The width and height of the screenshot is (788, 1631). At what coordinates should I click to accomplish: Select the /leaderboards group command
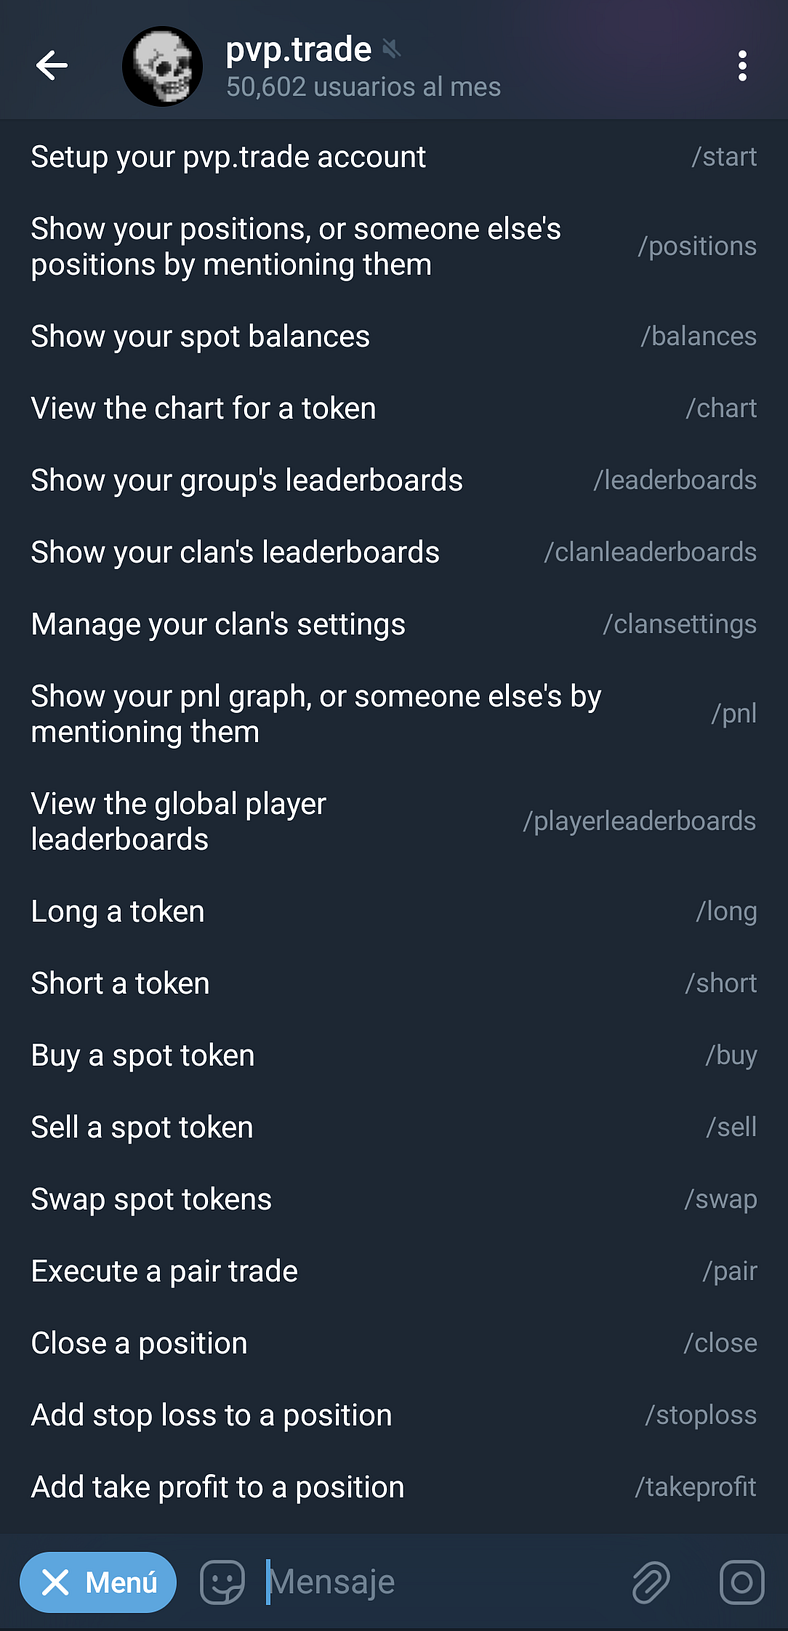coord(394,481)
